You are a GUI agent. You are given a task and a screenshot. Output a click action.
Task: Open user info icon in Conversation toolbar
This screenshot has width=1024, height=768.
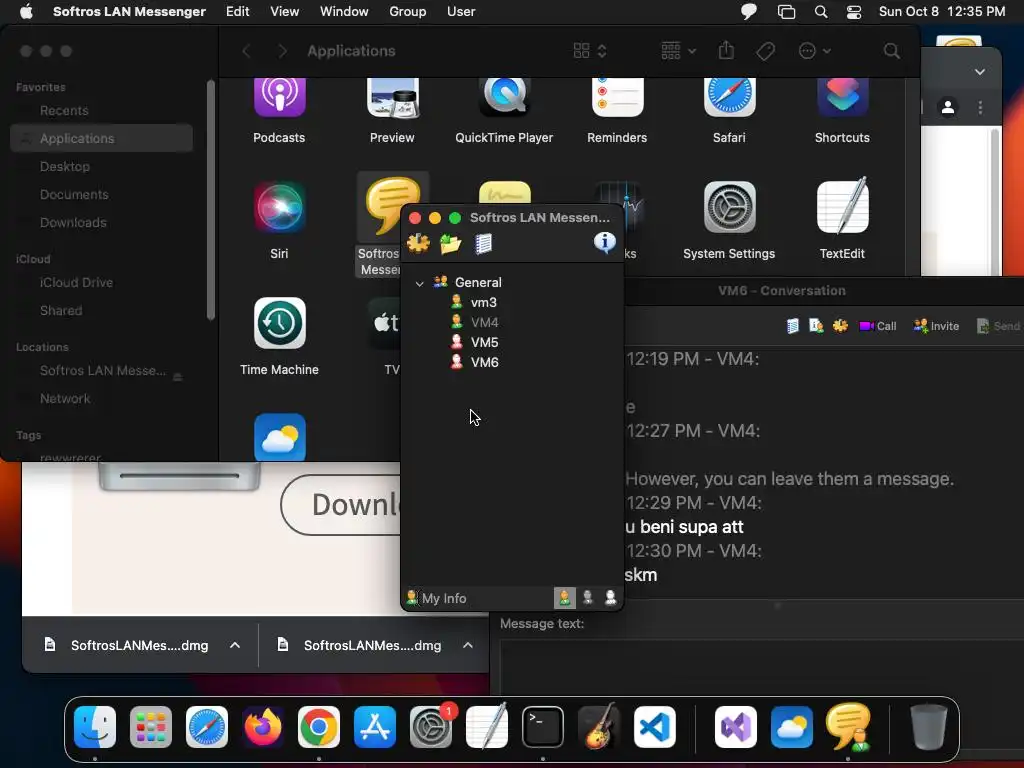[x=816, y=326]
